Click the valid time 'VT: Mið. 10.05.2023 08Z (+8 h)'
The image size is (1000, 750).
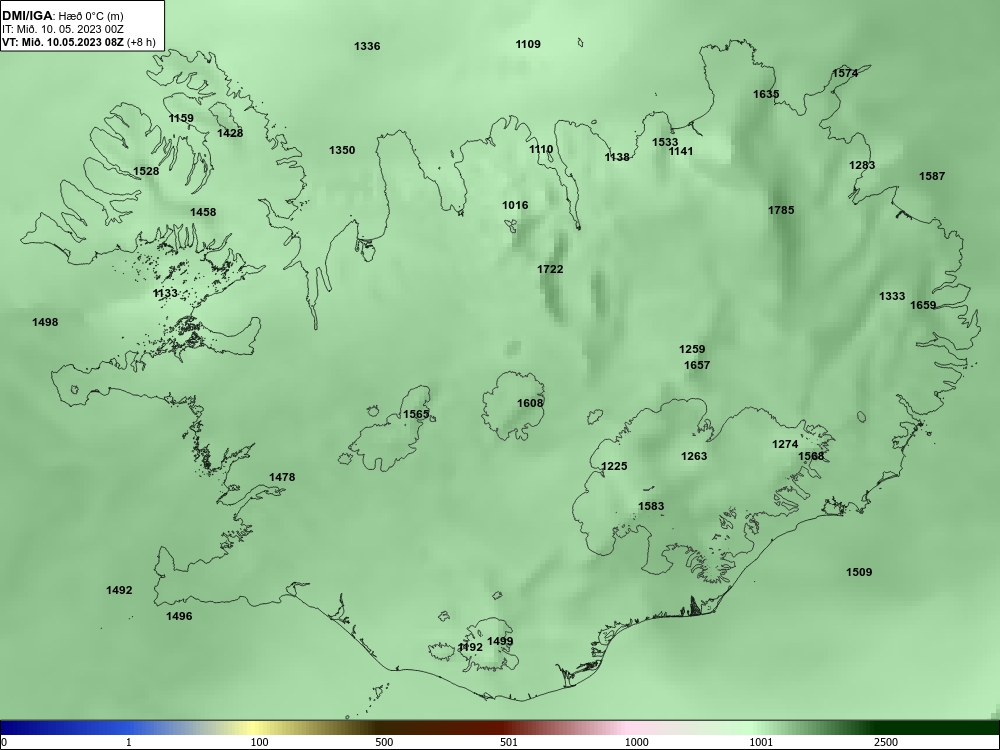coord(78,43)
